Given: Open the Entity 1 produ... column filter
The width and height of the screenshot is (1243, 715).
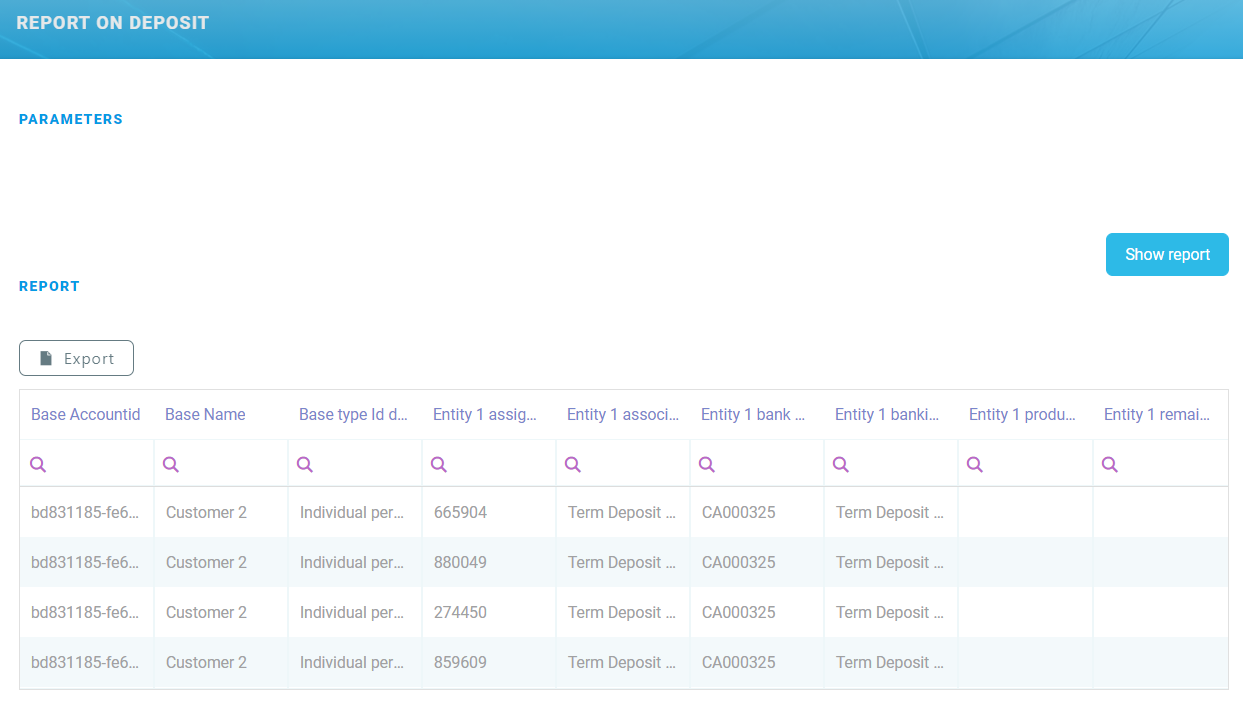Looking at the screenshot, I should point(975,463).
